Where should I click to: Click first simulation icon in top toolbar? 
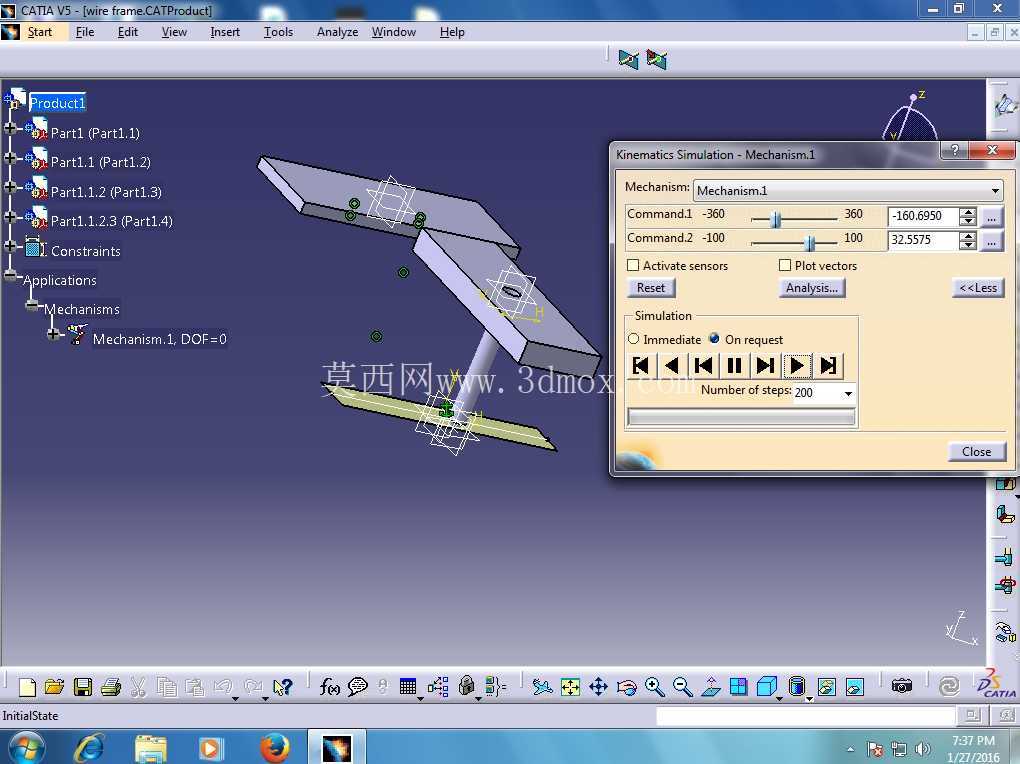[x=628, y=60]
